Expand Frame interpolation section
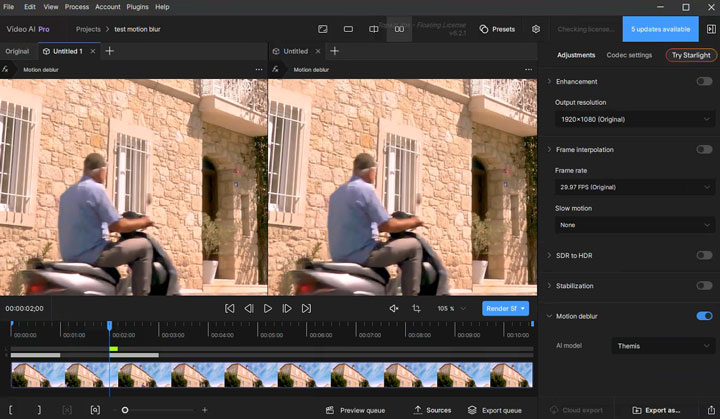Viewport: 720px width, 419px height. coord(549,149)
